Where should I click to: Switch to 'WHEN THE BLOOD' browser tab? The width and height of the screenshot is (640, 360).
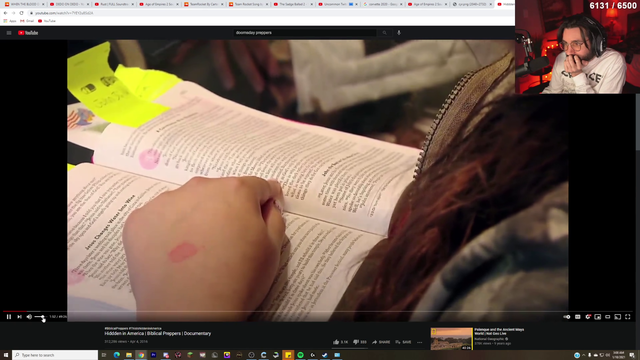click(24, 4)
